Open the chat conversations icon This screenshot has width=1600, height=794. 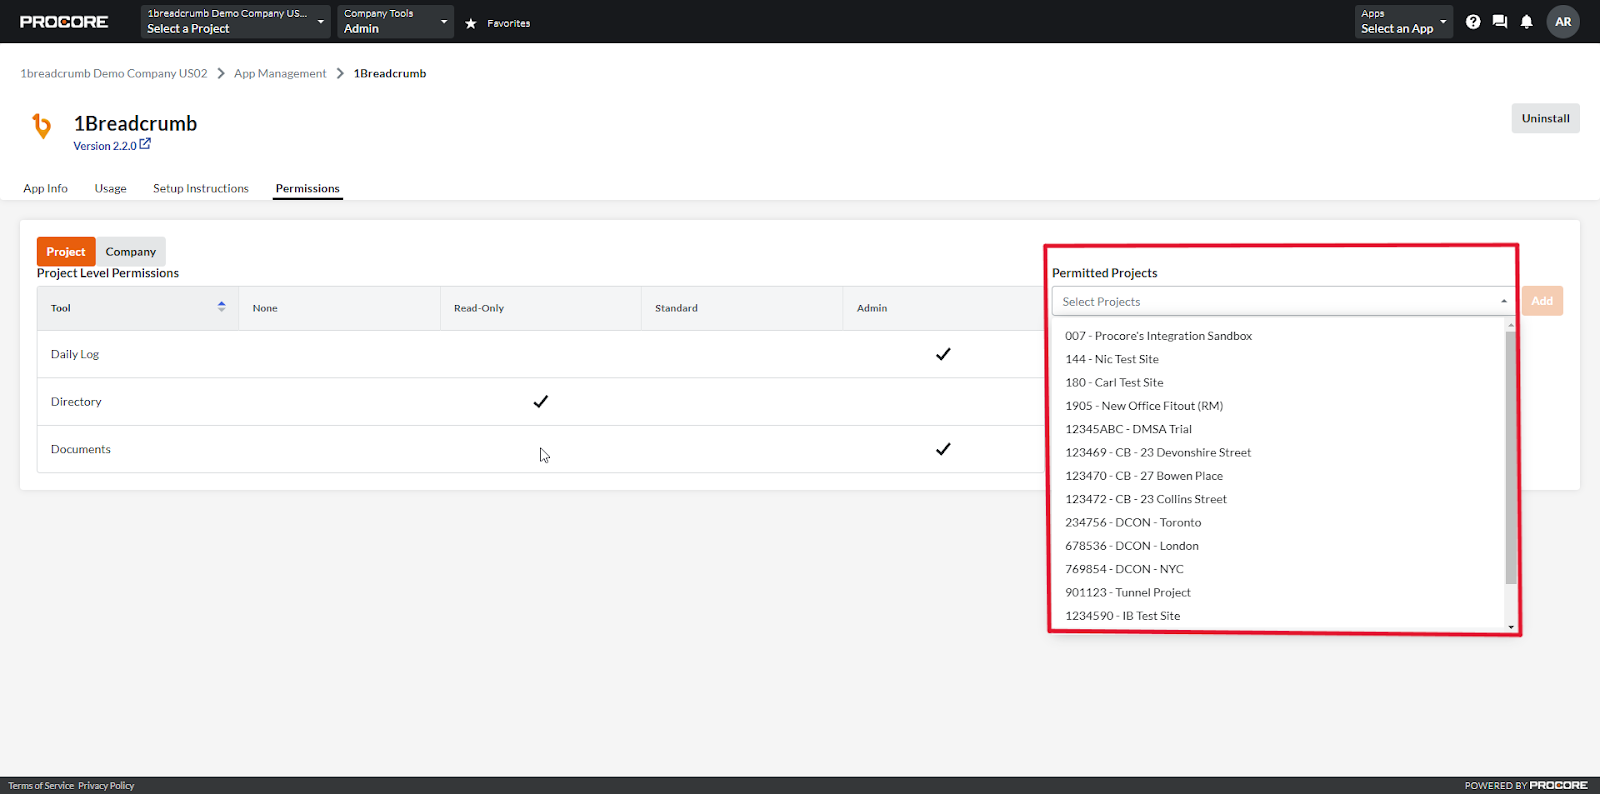1500,22
